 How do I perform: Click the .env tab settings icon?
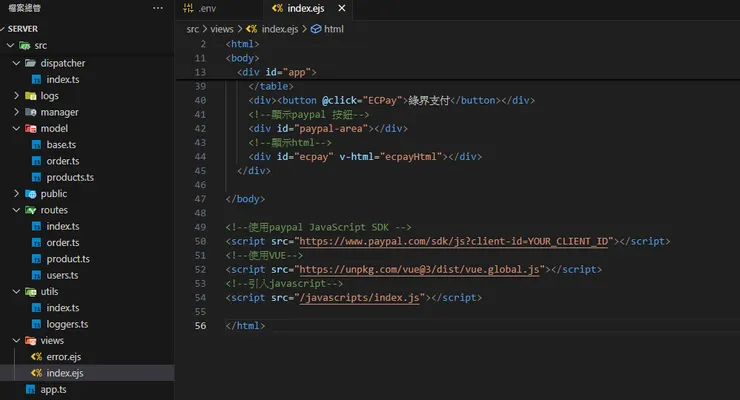(188, 8)
